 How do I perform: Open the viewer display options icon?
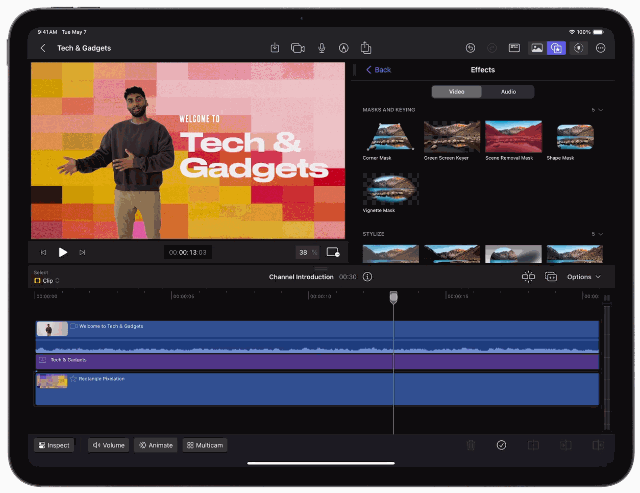click(333, 252)
